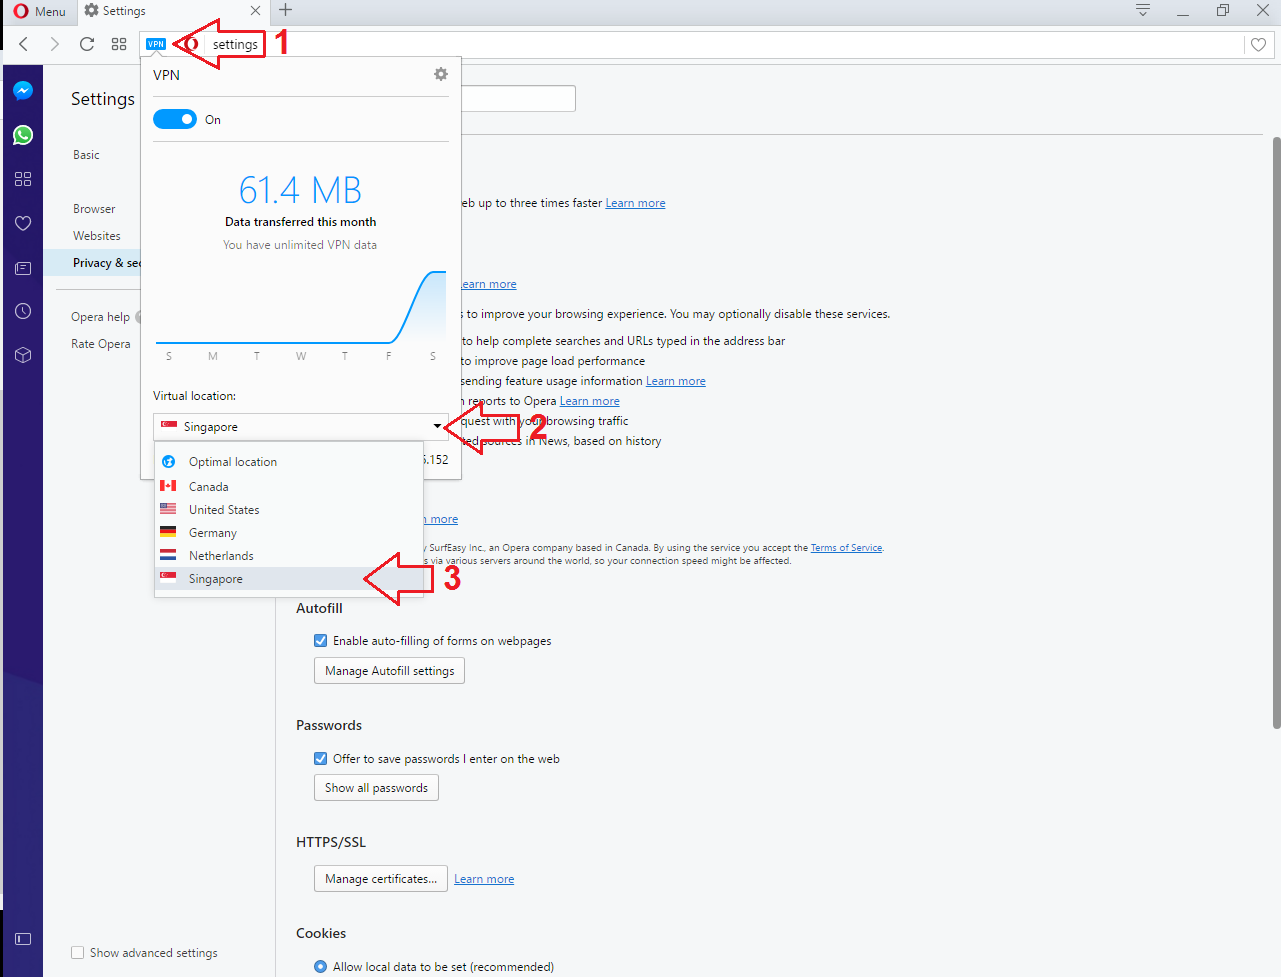This screenshot has width=1281, height=977.
Task: Select Allow local data to be set radio
Action: [320, 967]
